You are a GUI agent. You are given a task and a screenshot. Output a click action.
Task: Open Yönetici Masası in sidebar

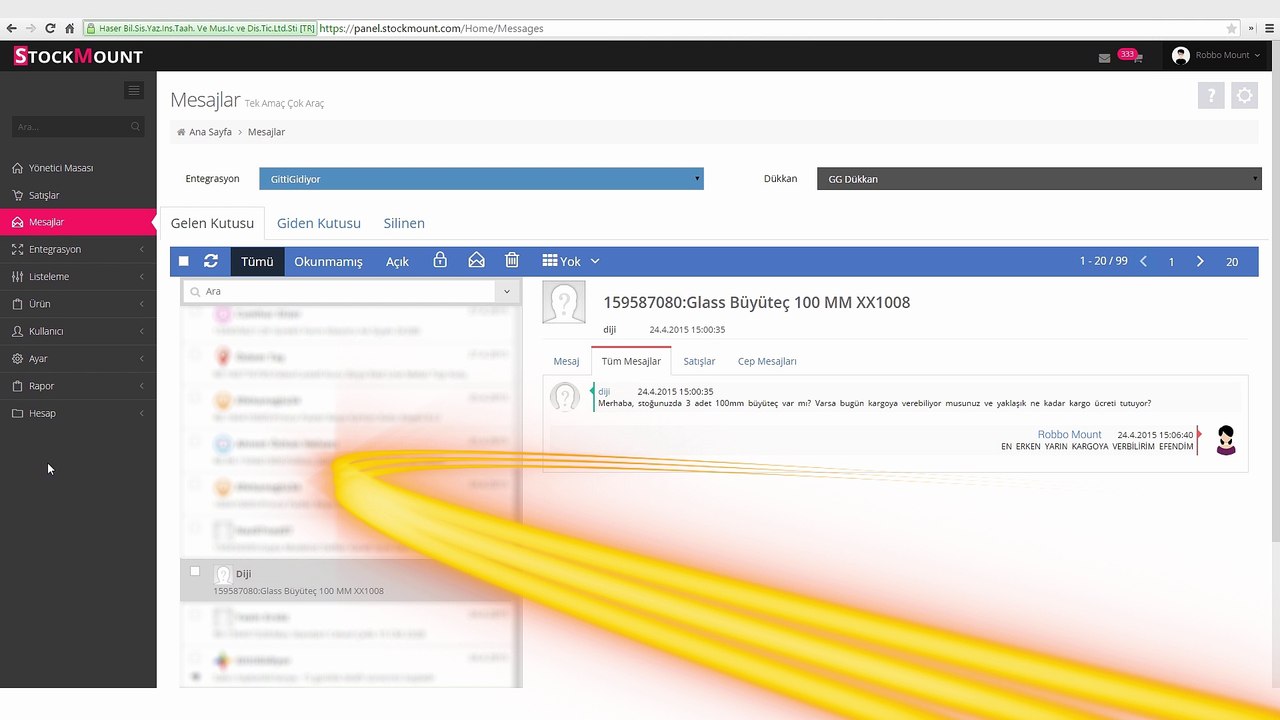[78, 168]
